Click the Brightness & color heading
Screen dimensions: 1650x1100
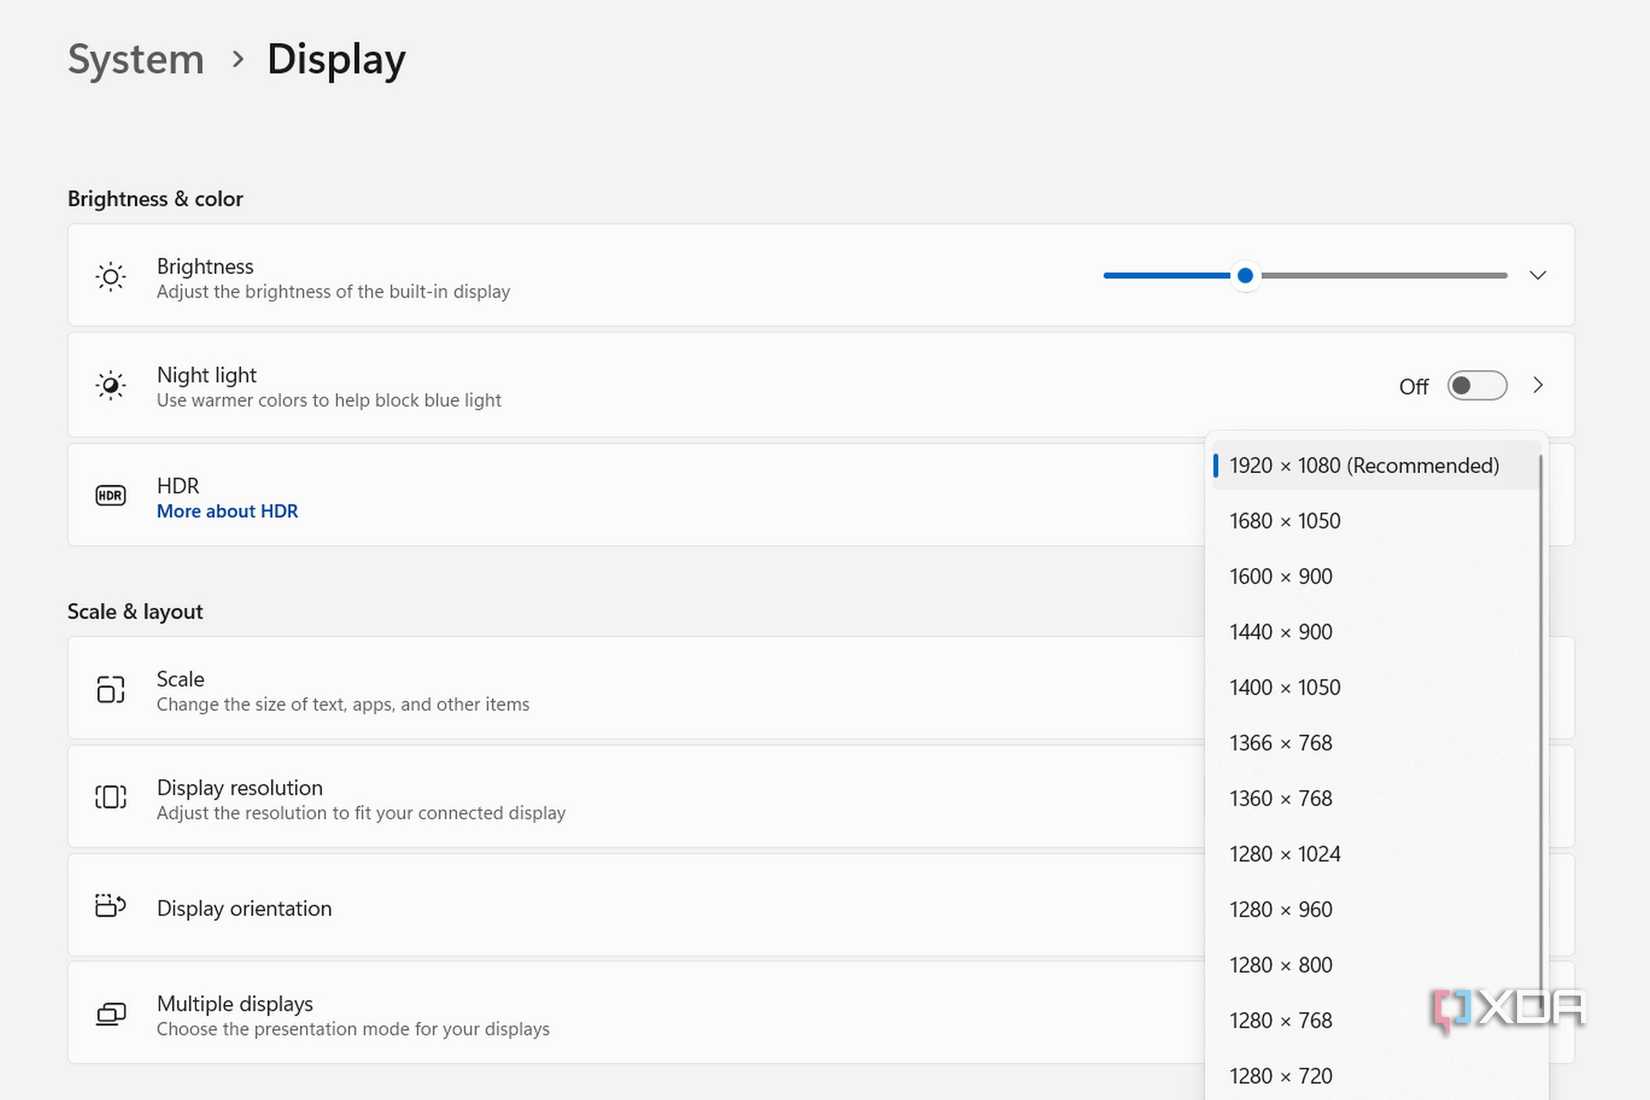155,199
